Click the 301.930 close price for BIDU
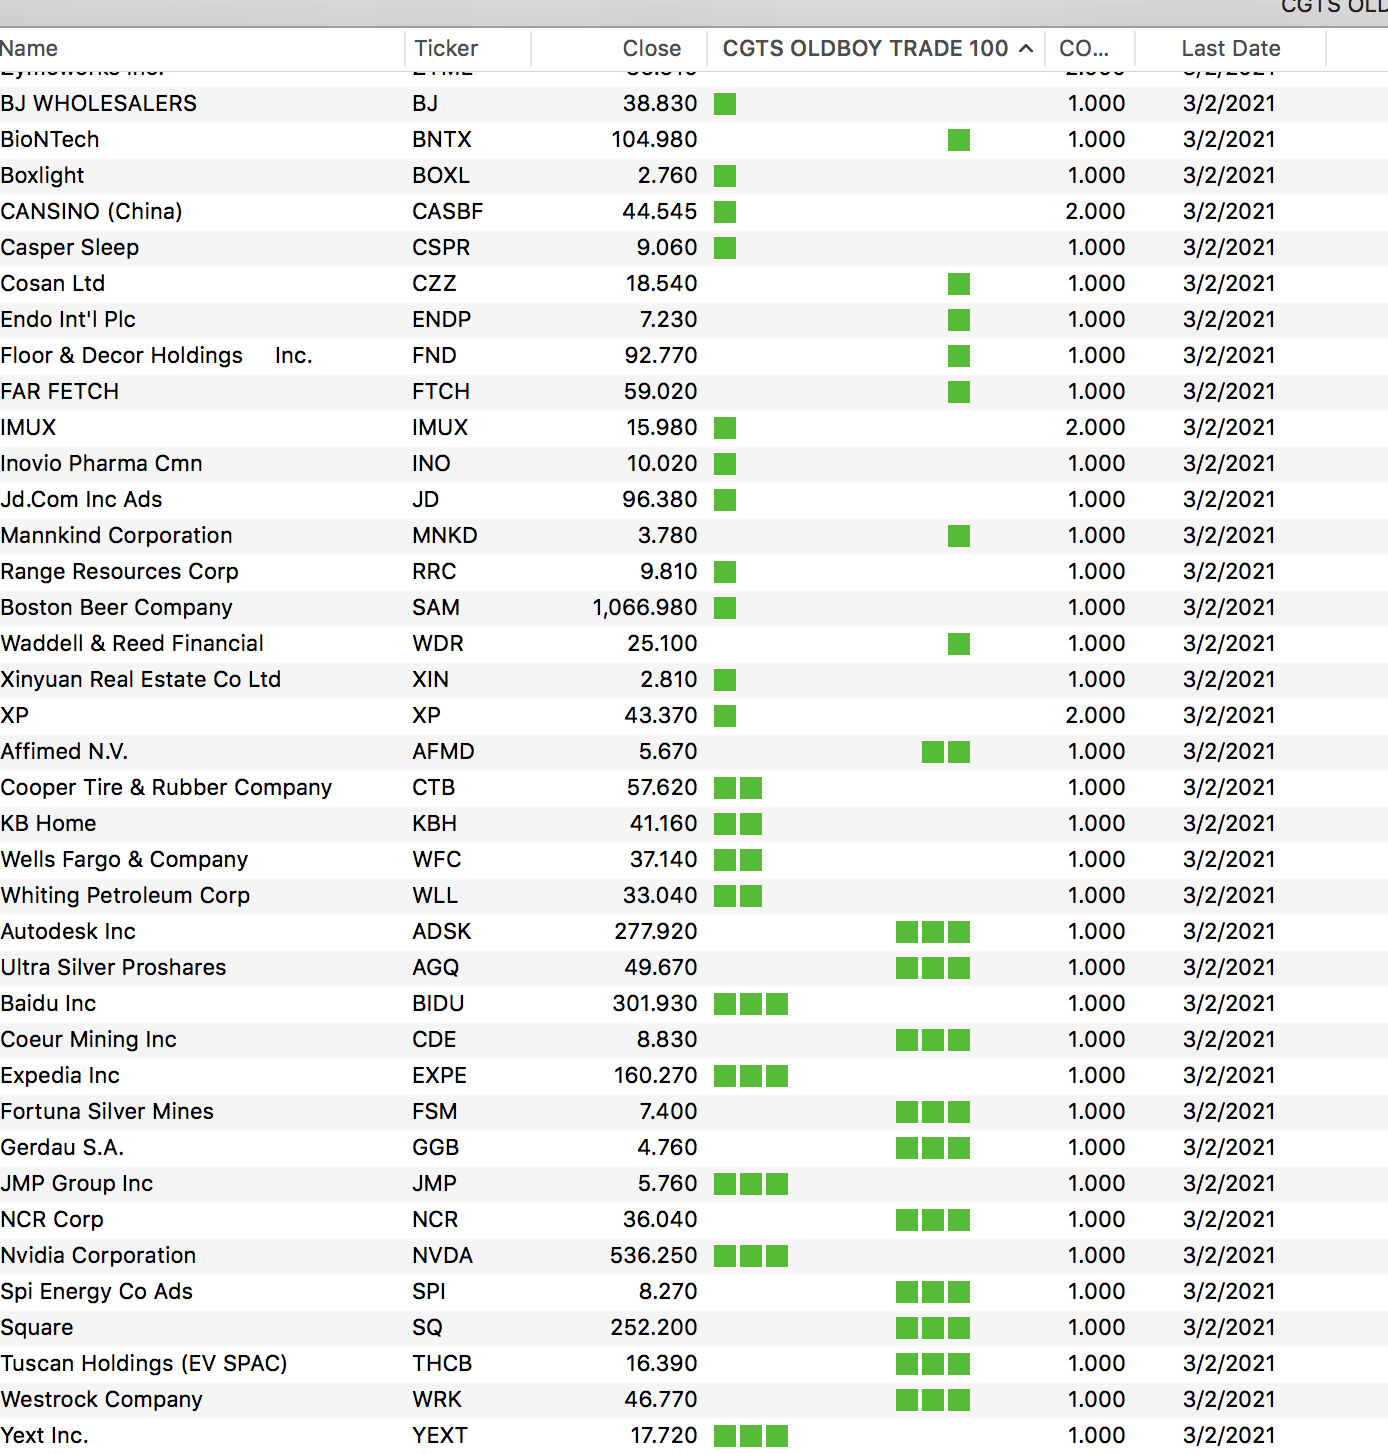This screenshot has height=1454, width=1388. click(655, 1004)
